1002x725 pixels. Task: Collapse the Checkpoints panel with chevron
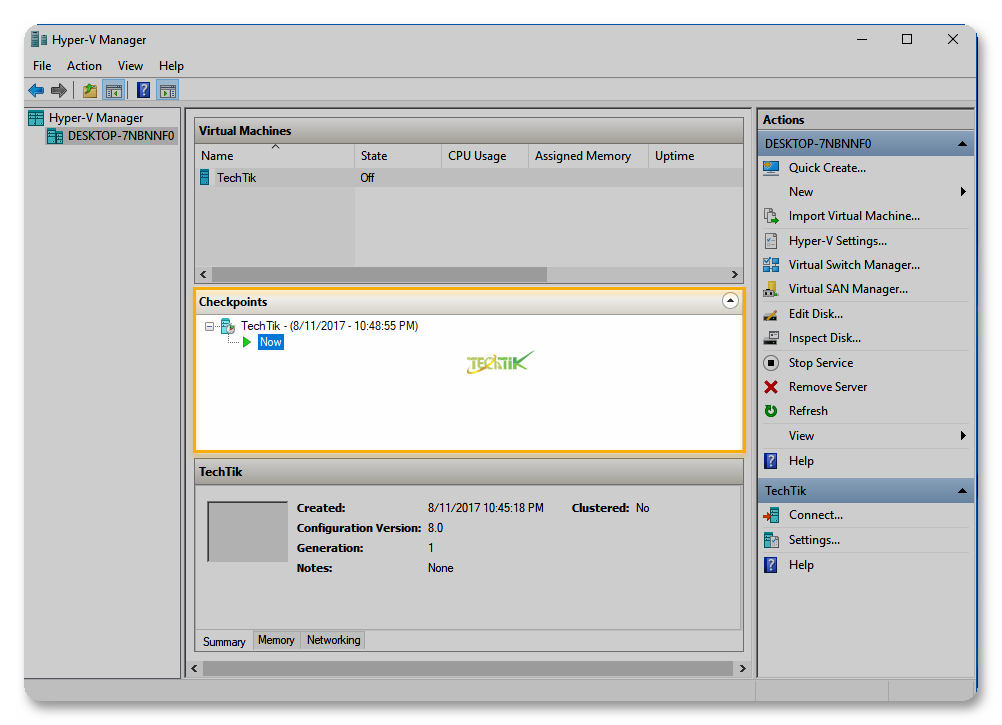click(x=730, y=301)
